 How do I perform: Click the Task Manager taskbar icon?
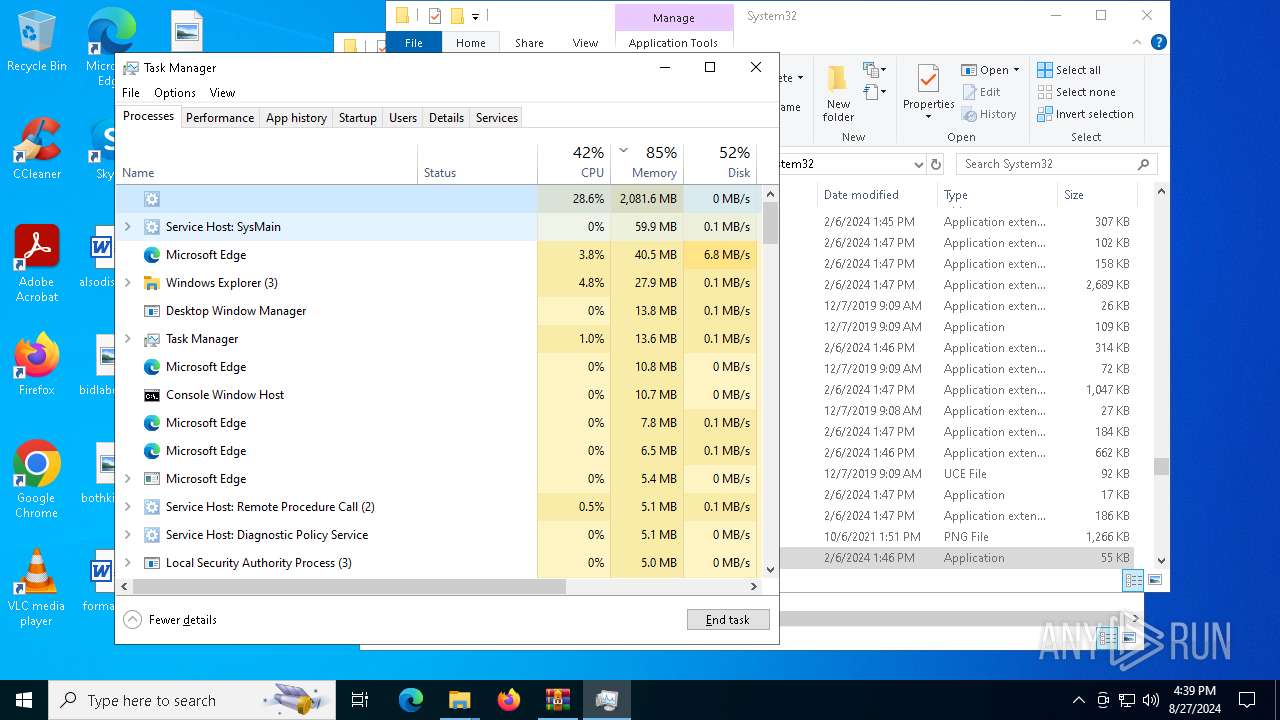pos(606,700)
